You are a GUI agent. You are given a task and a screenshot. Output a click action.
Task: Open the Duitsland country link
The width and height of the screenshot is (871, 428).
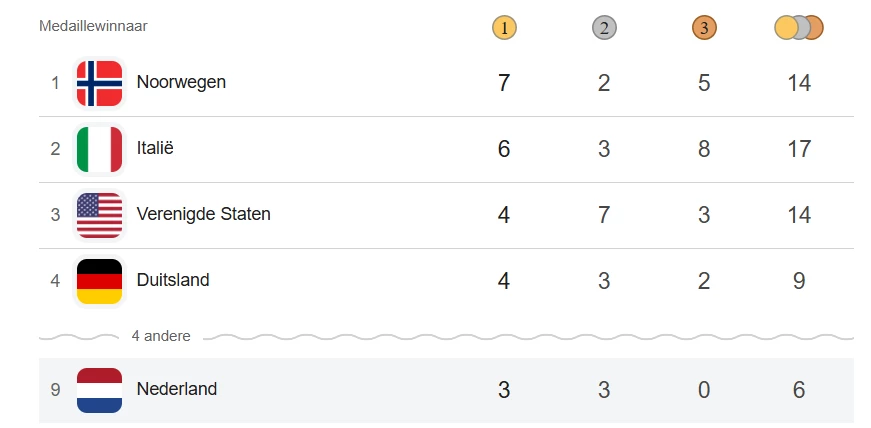click(x=173, y=280)
